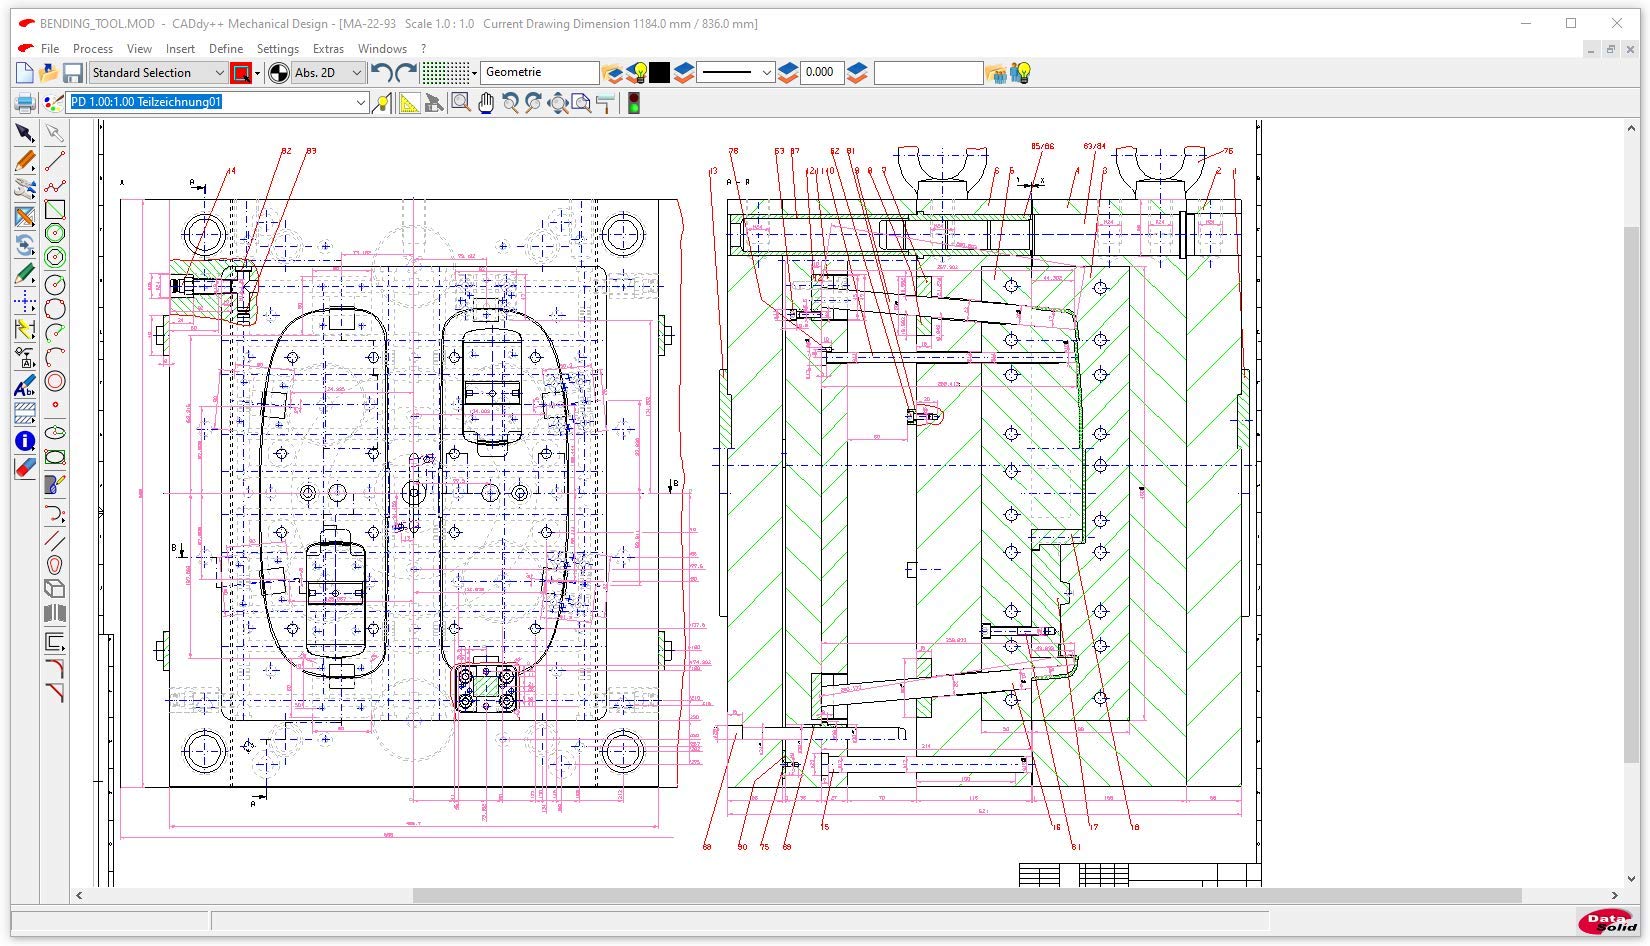1650x946 pixels.
Task: Open the Settings menu
Action: pos(278,48)
